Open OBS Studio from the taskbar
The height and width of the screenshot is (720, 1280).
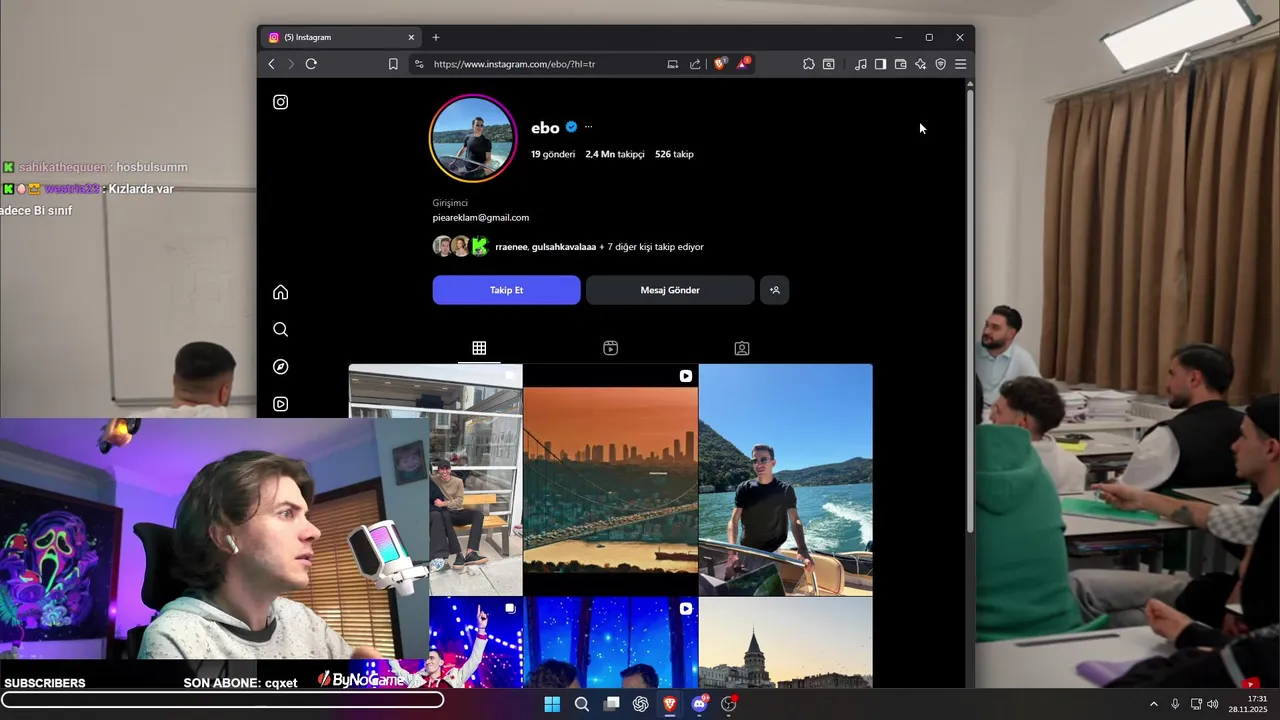[x=729, y=704]
